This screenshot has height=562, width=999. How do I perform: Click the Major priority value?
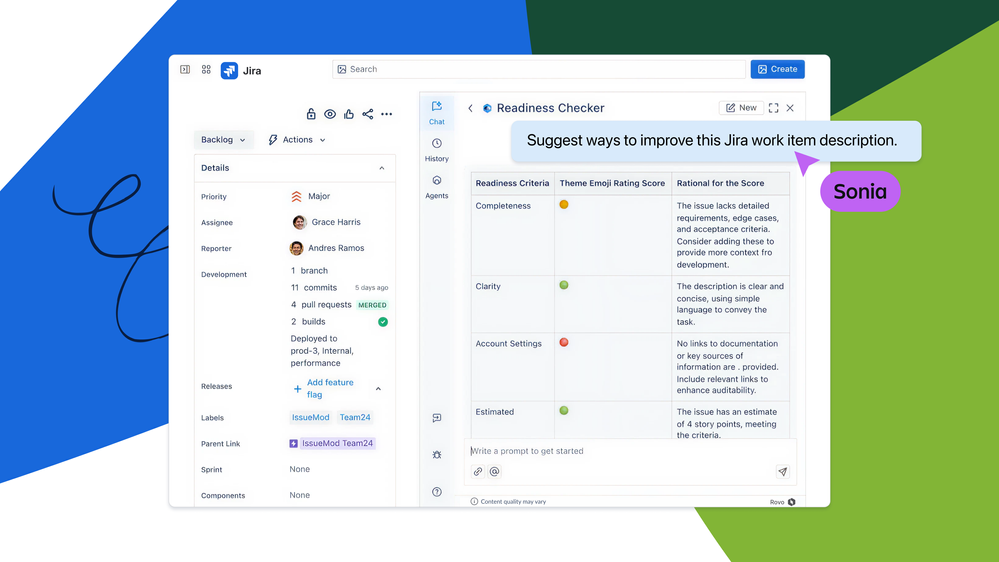click(319, 196)
